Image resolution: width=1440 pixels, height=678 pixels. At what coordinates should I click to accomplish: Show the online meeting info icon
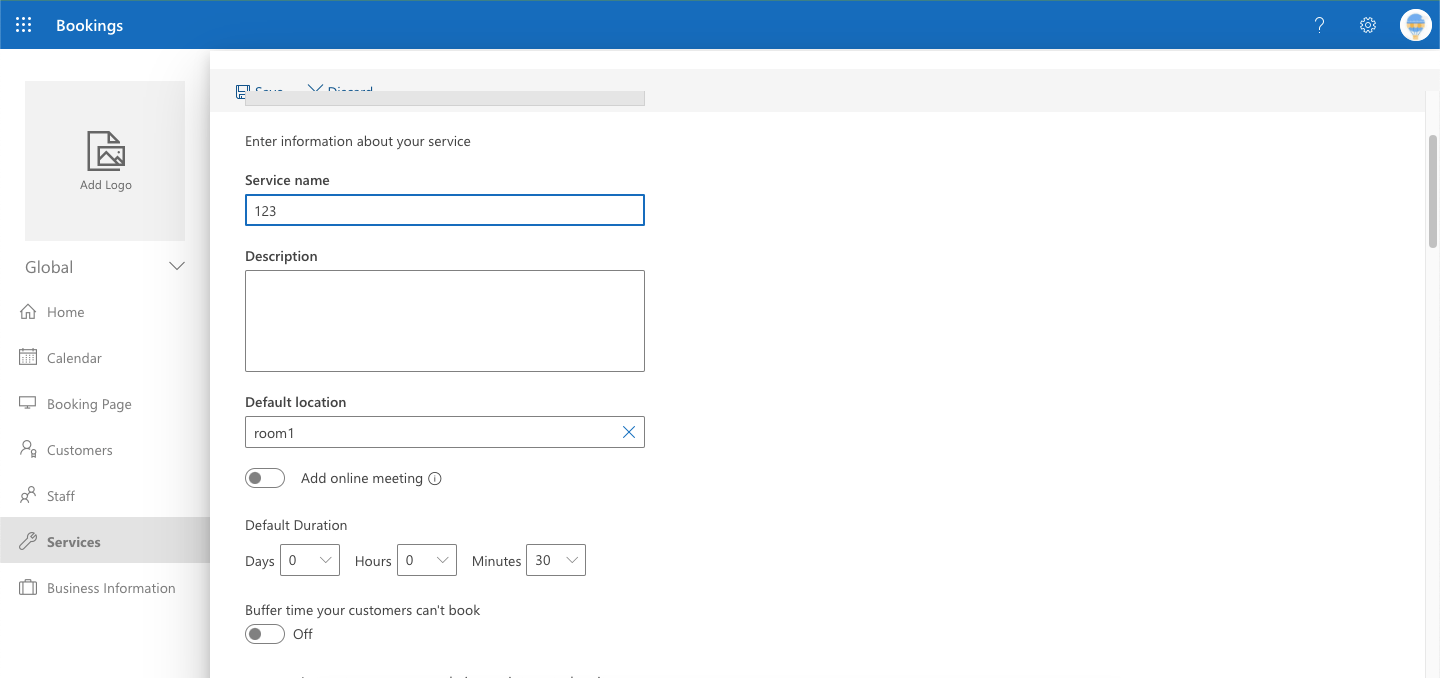[x=435, y=479]
